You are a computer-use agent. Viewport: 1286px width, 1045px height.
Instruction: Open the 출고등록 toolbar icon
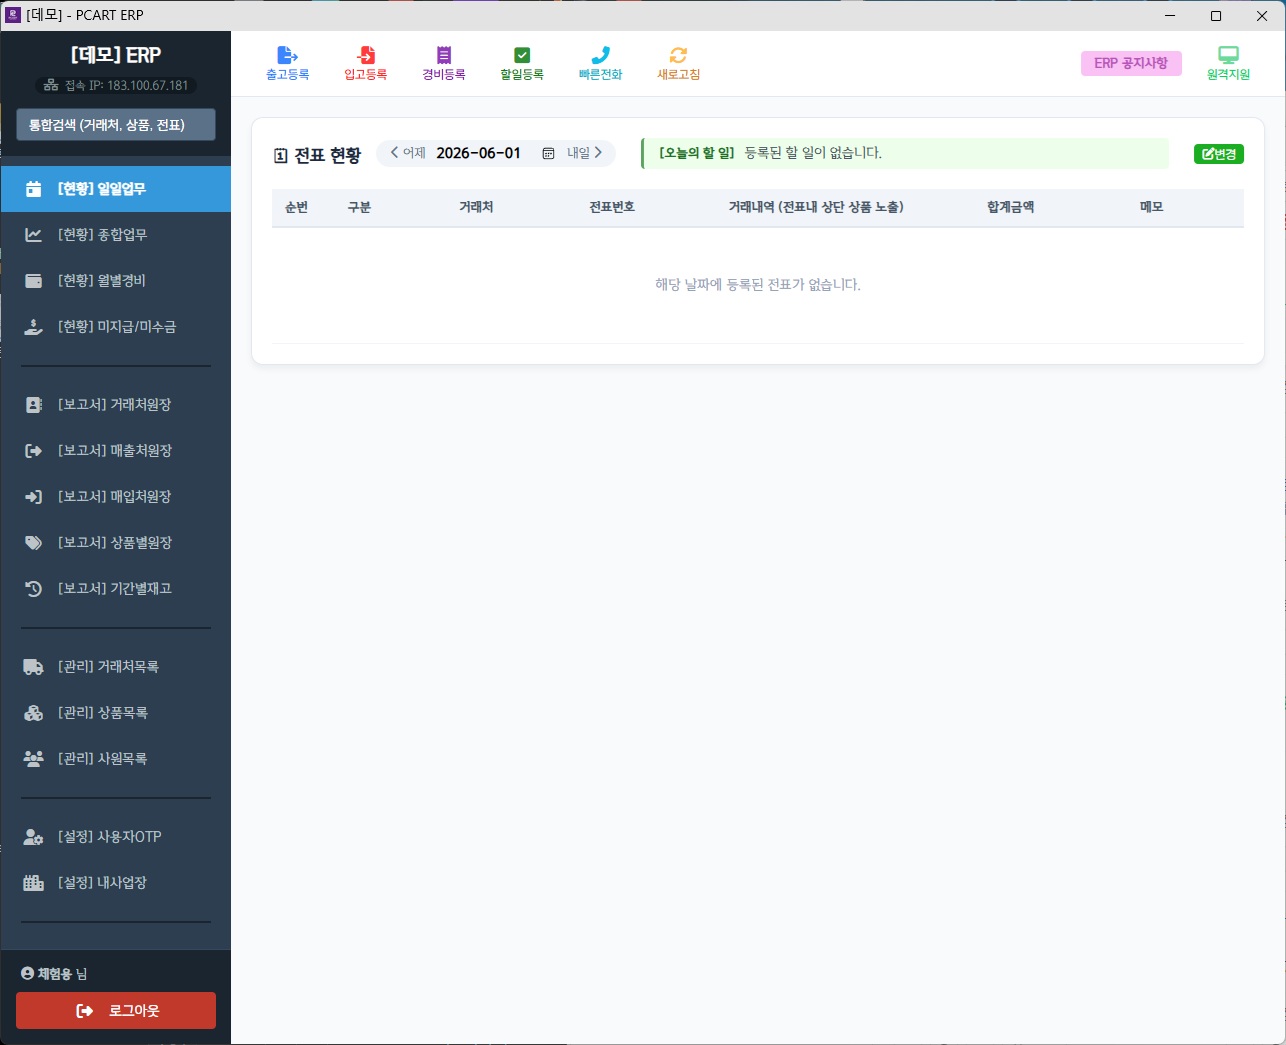tap(287, 55)
